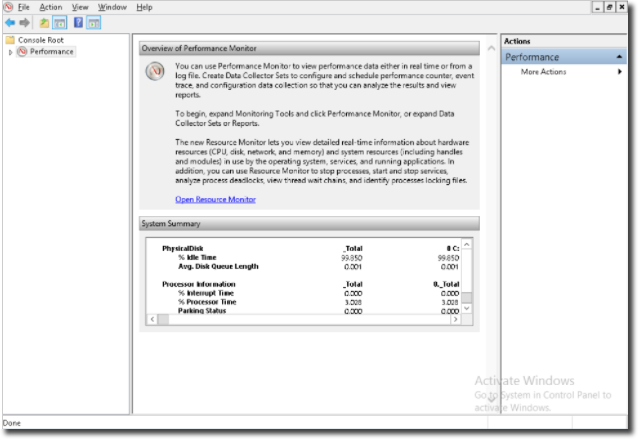Click the % Idle Time row label
The height and width of the screenshot is (439, 638).
coord(197,257)
